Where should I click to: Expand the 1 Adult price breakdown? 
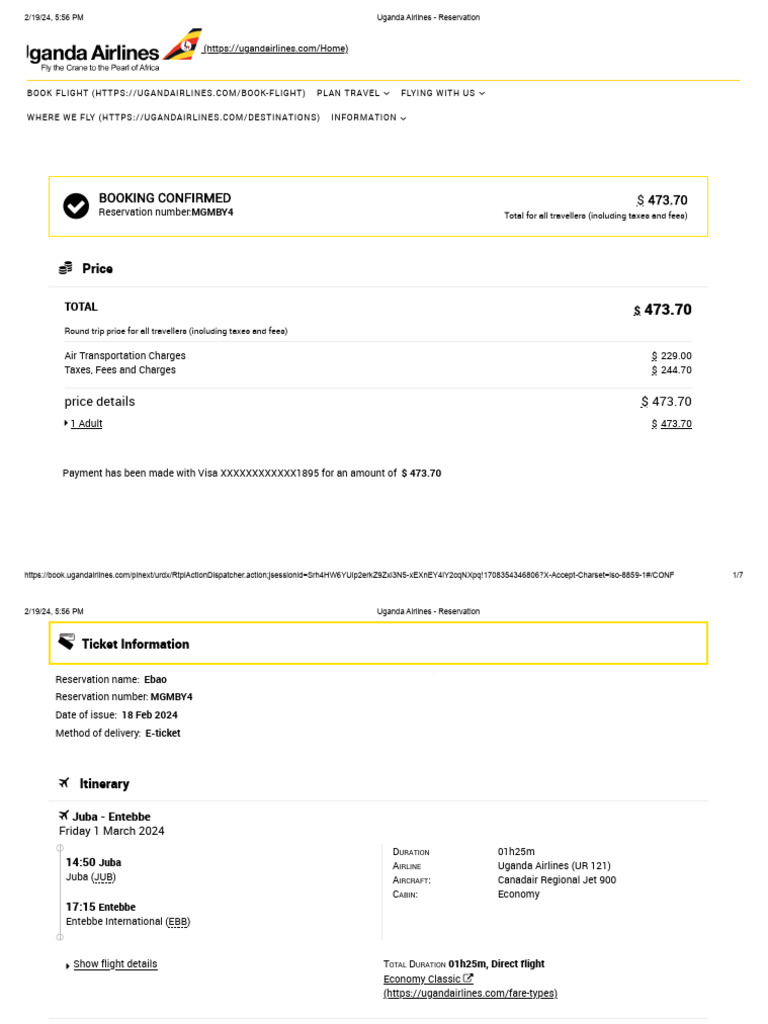tap(84, 424)
